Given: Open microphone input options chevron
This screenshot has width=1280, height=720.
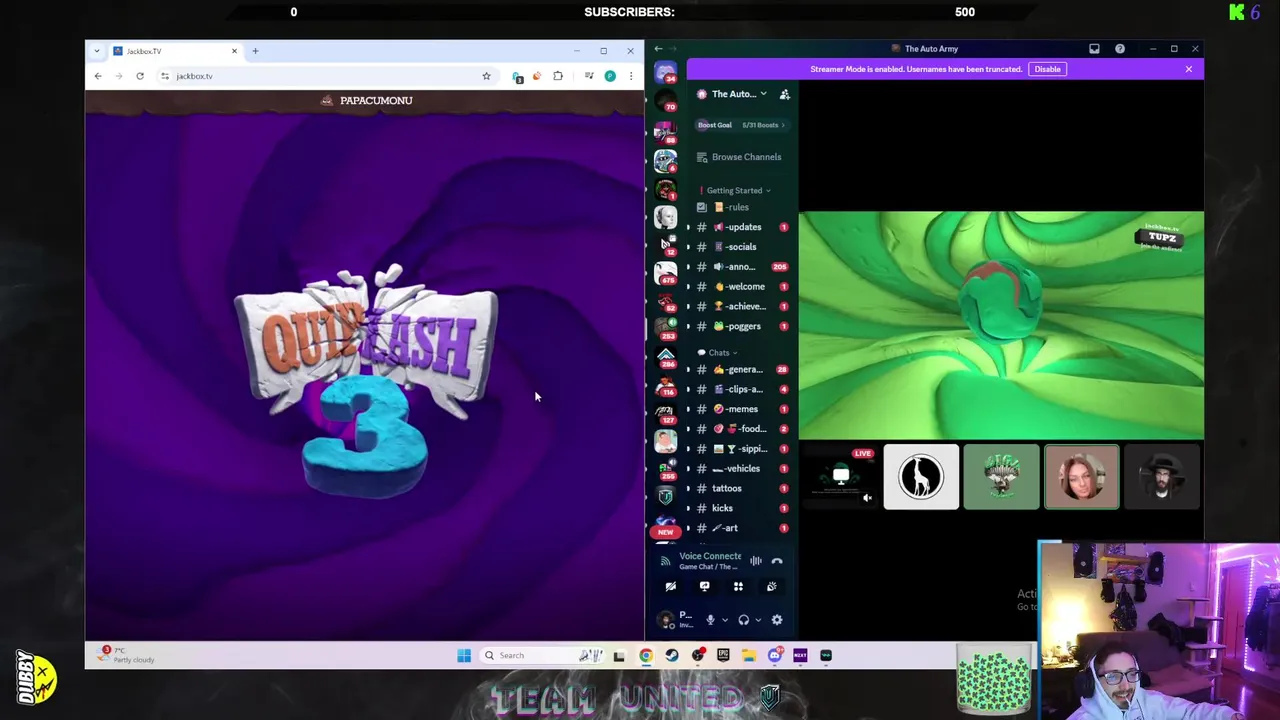Looking at the screenshot, I should coord(725,620).
